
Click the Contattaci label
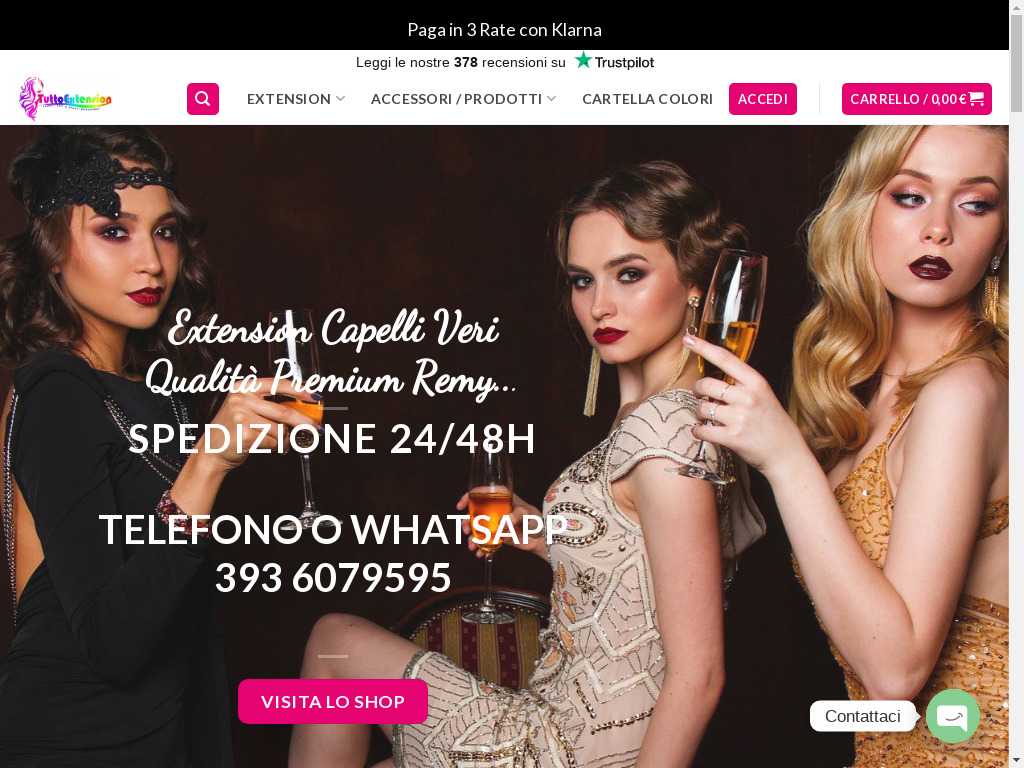pos(862,716)
